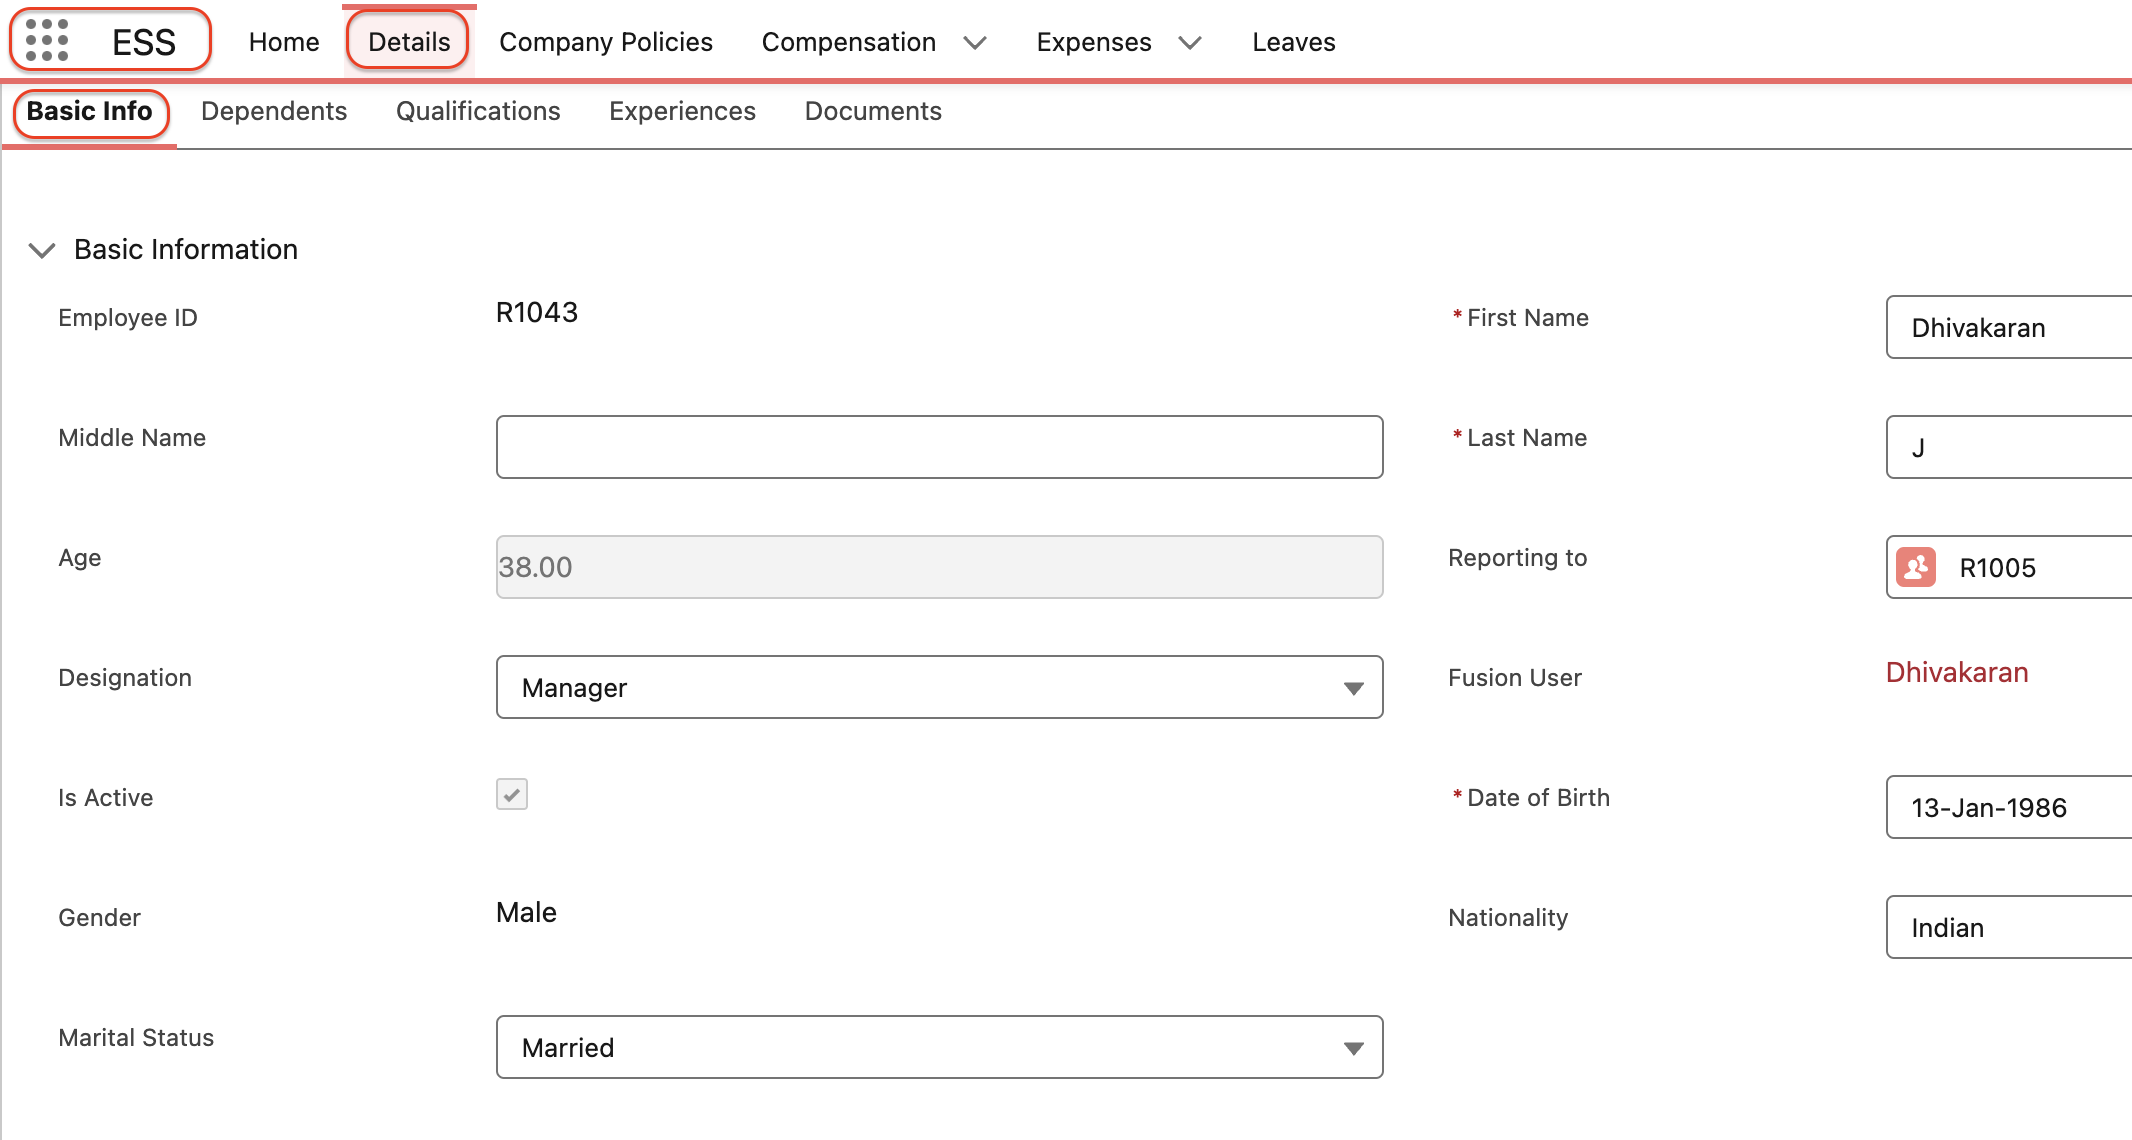Screen dimensions: 2132x1140
Task: Expand the Expenses menu chevron
Action: pyautogui.click(x=1190, y=42)
